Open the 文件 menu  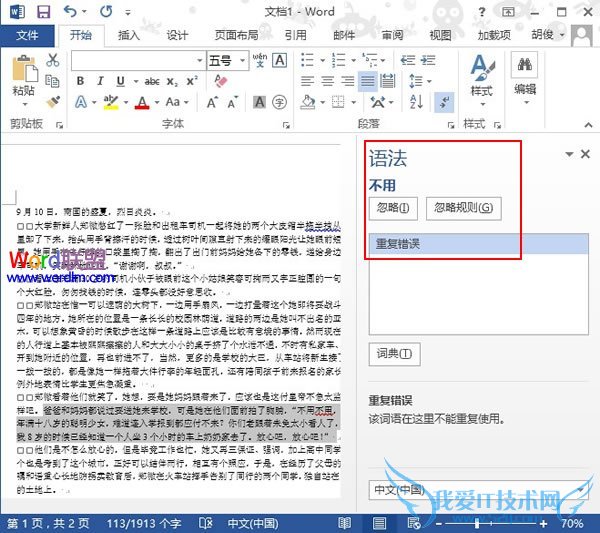pos(27,35)
